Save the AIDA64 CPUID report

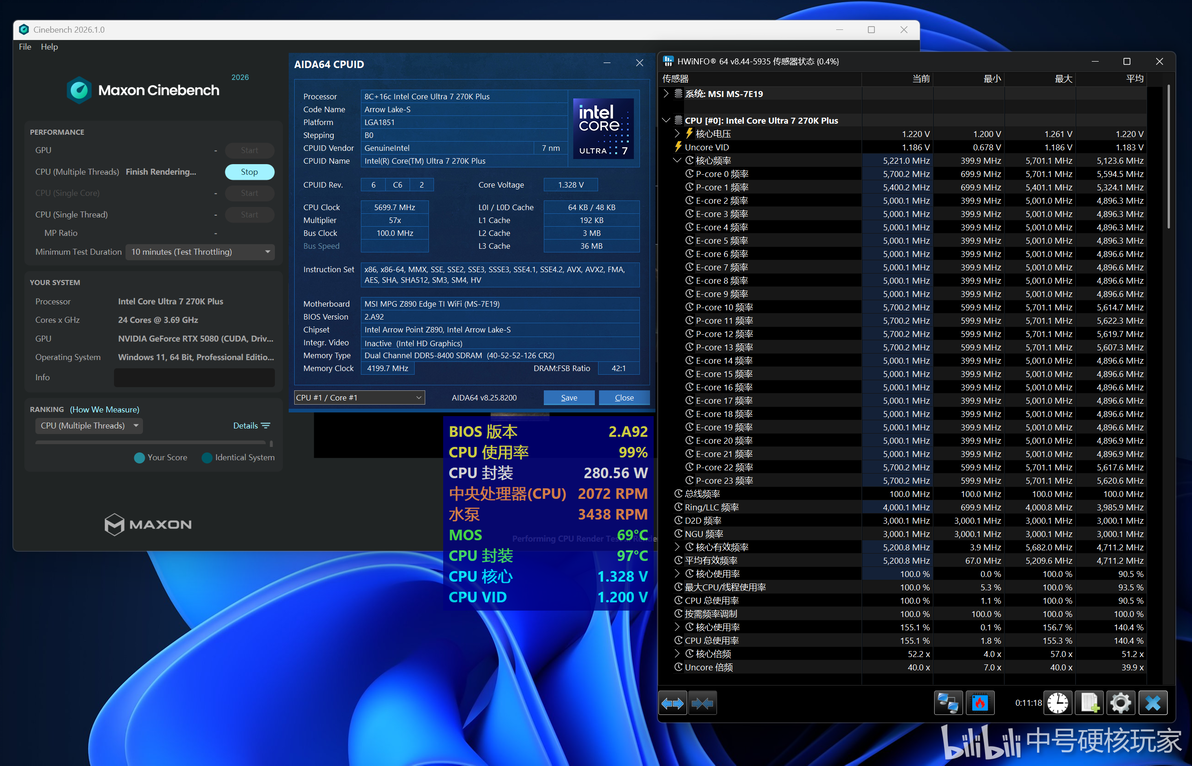tap(569, 397)
